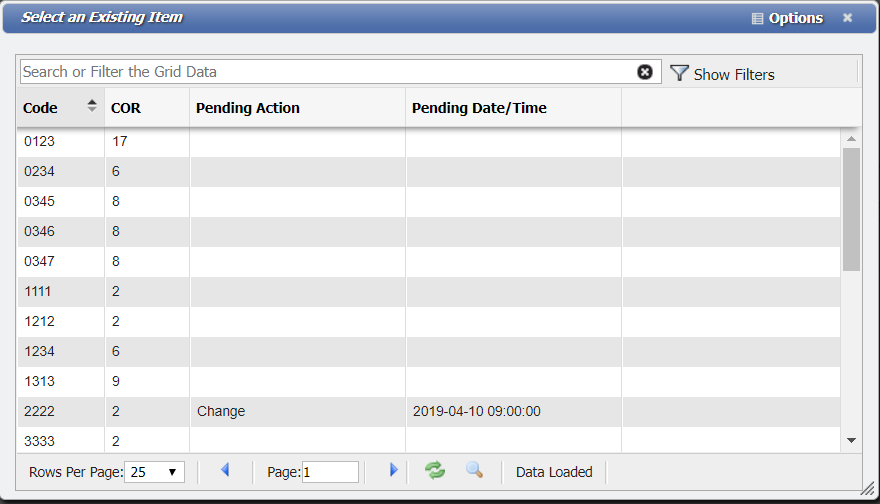
Task: Click the COR column header
Action: point(126,108)
